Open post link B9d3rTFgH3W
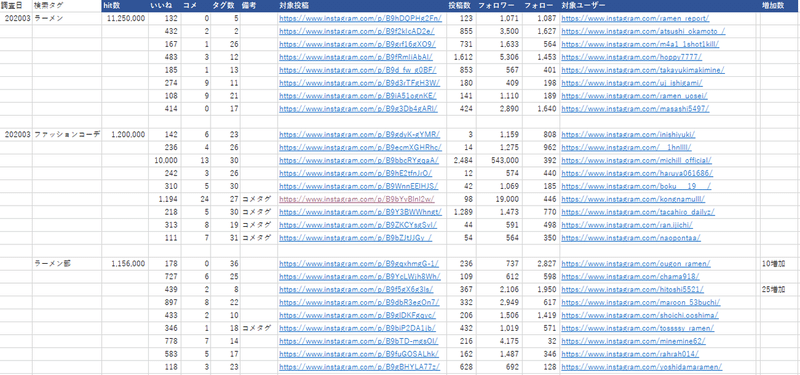800x375 pixels. (x=359, y=83)
